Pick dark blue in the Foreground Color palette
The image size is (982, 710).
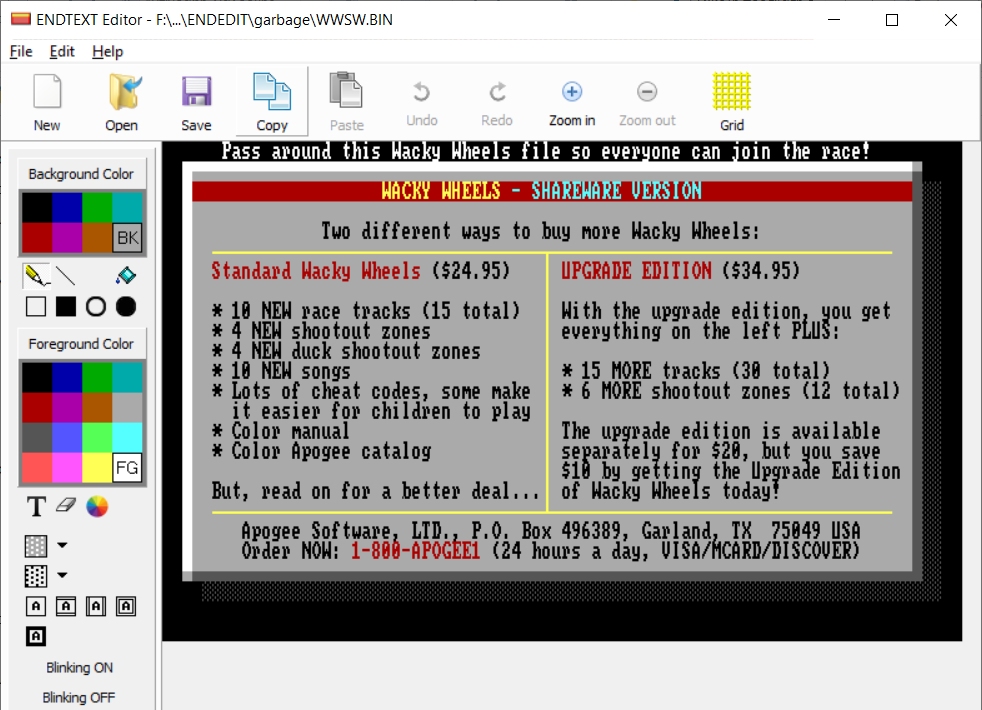(67, 378)
